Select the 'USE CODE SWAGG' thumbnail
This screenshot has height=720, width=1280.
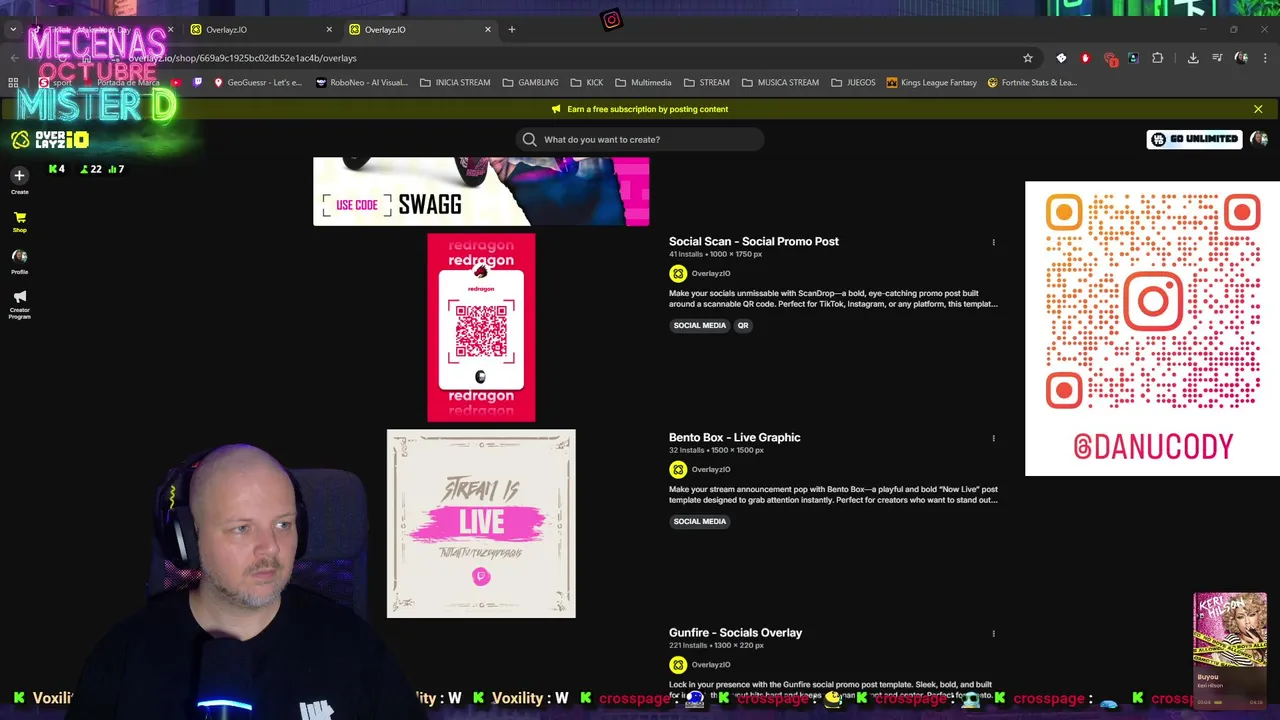coord(481,191)
